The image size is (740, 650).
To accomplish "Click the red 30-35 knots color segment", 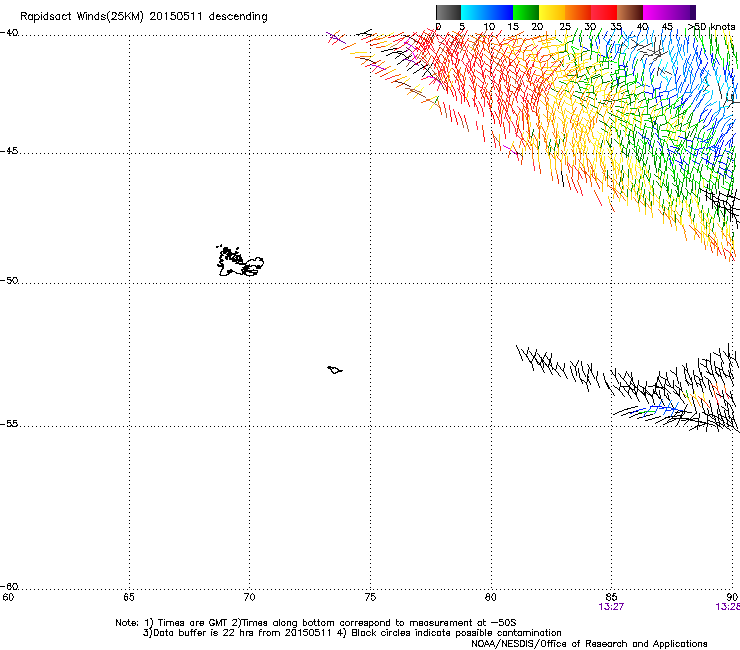I will [x=604, y=12].
